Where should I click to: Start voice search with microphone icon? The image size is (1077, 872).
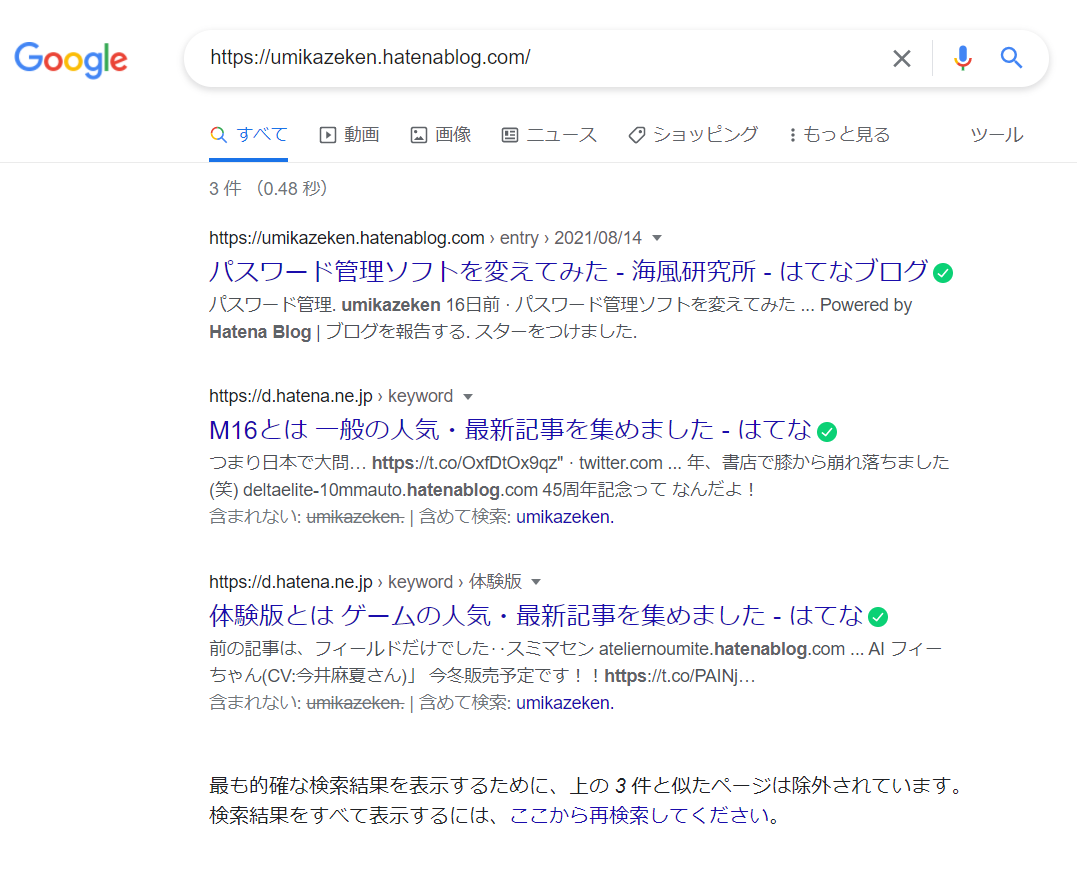962,58
